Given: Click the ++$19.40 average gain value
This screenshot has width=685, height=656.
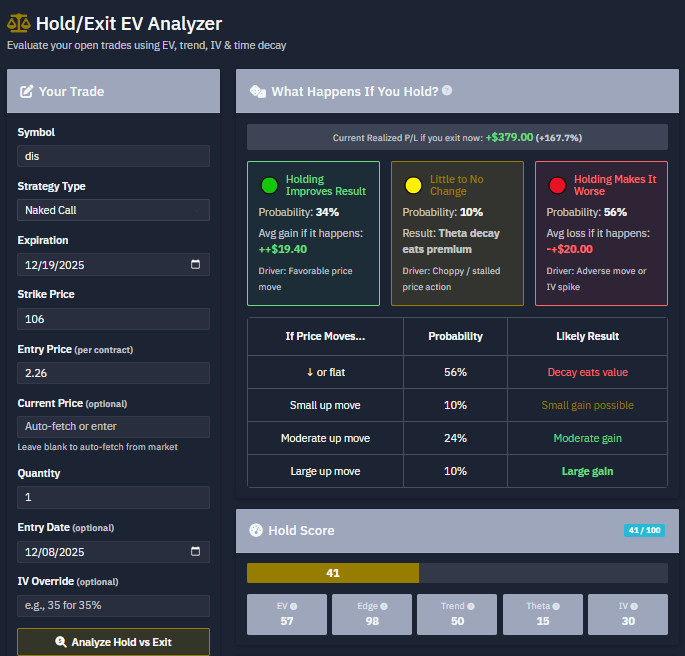Looking at the screenshot, I should (x=283, y=249).
